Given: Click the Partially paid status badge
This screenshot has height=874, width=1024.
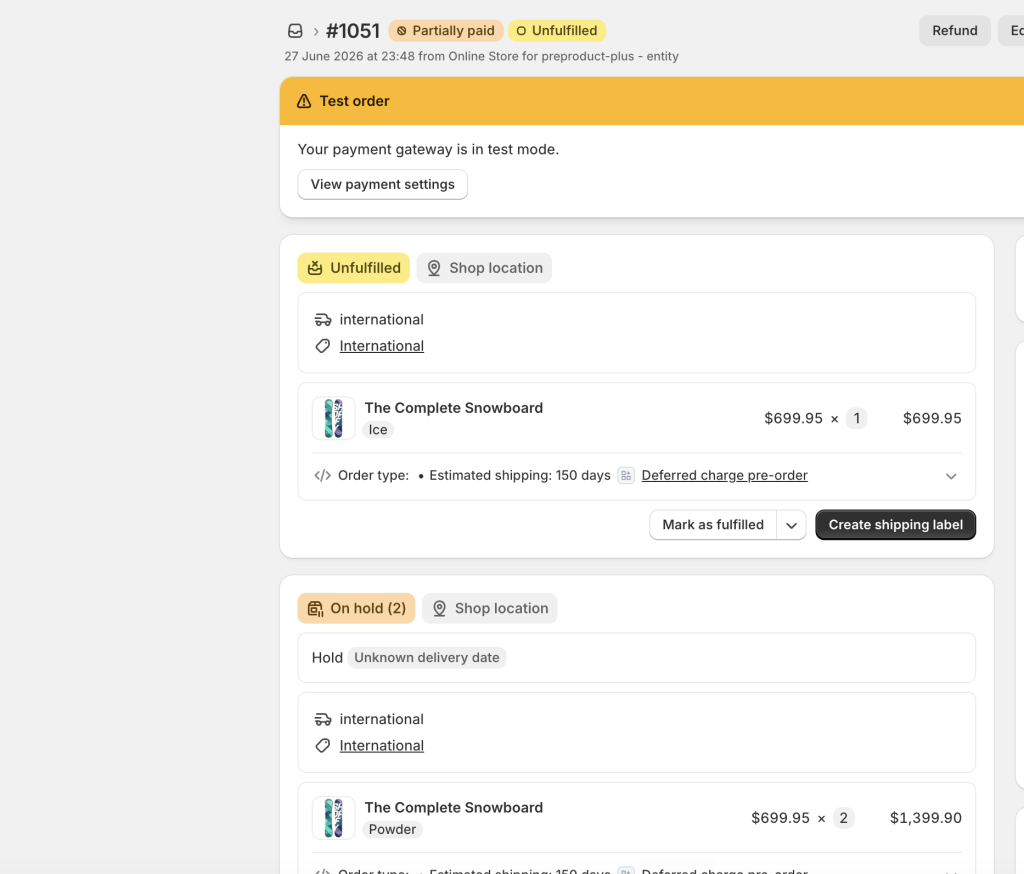Looking at the screenshot, I should [446, 31].
